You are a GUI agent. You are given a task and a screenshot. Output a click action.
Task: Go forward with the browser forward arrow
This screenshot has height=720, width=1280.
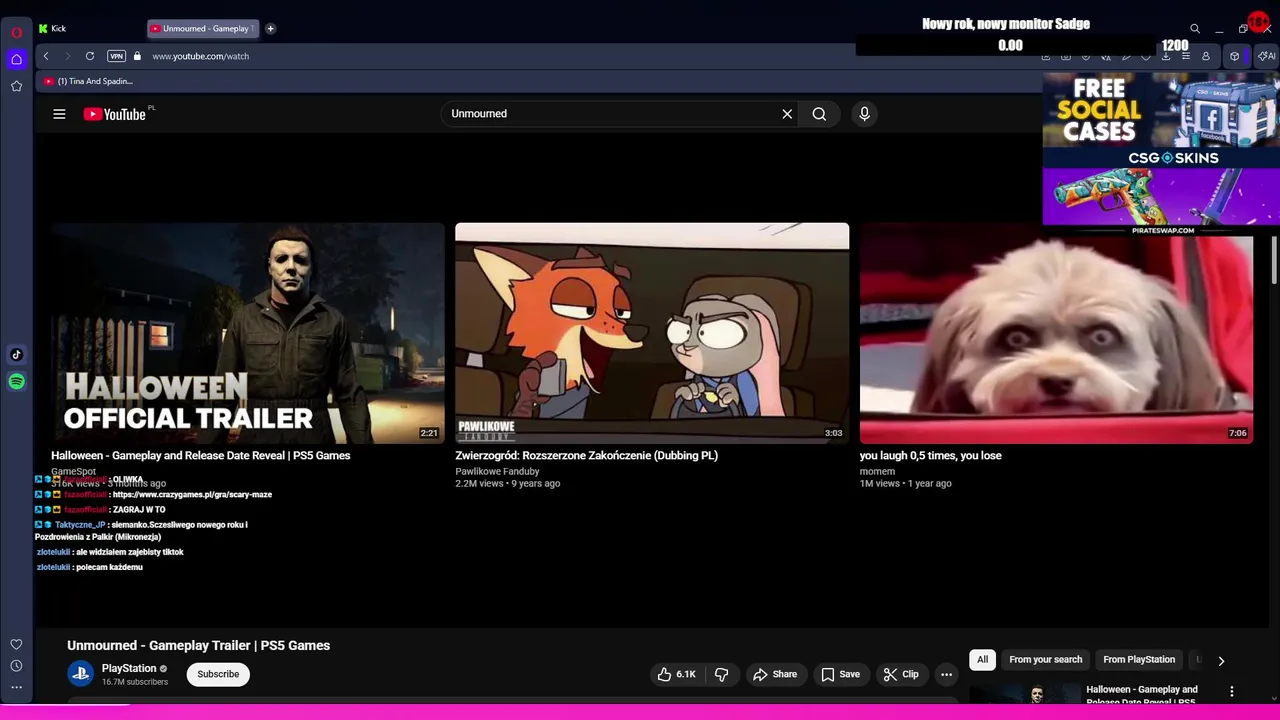coord(68,56)
